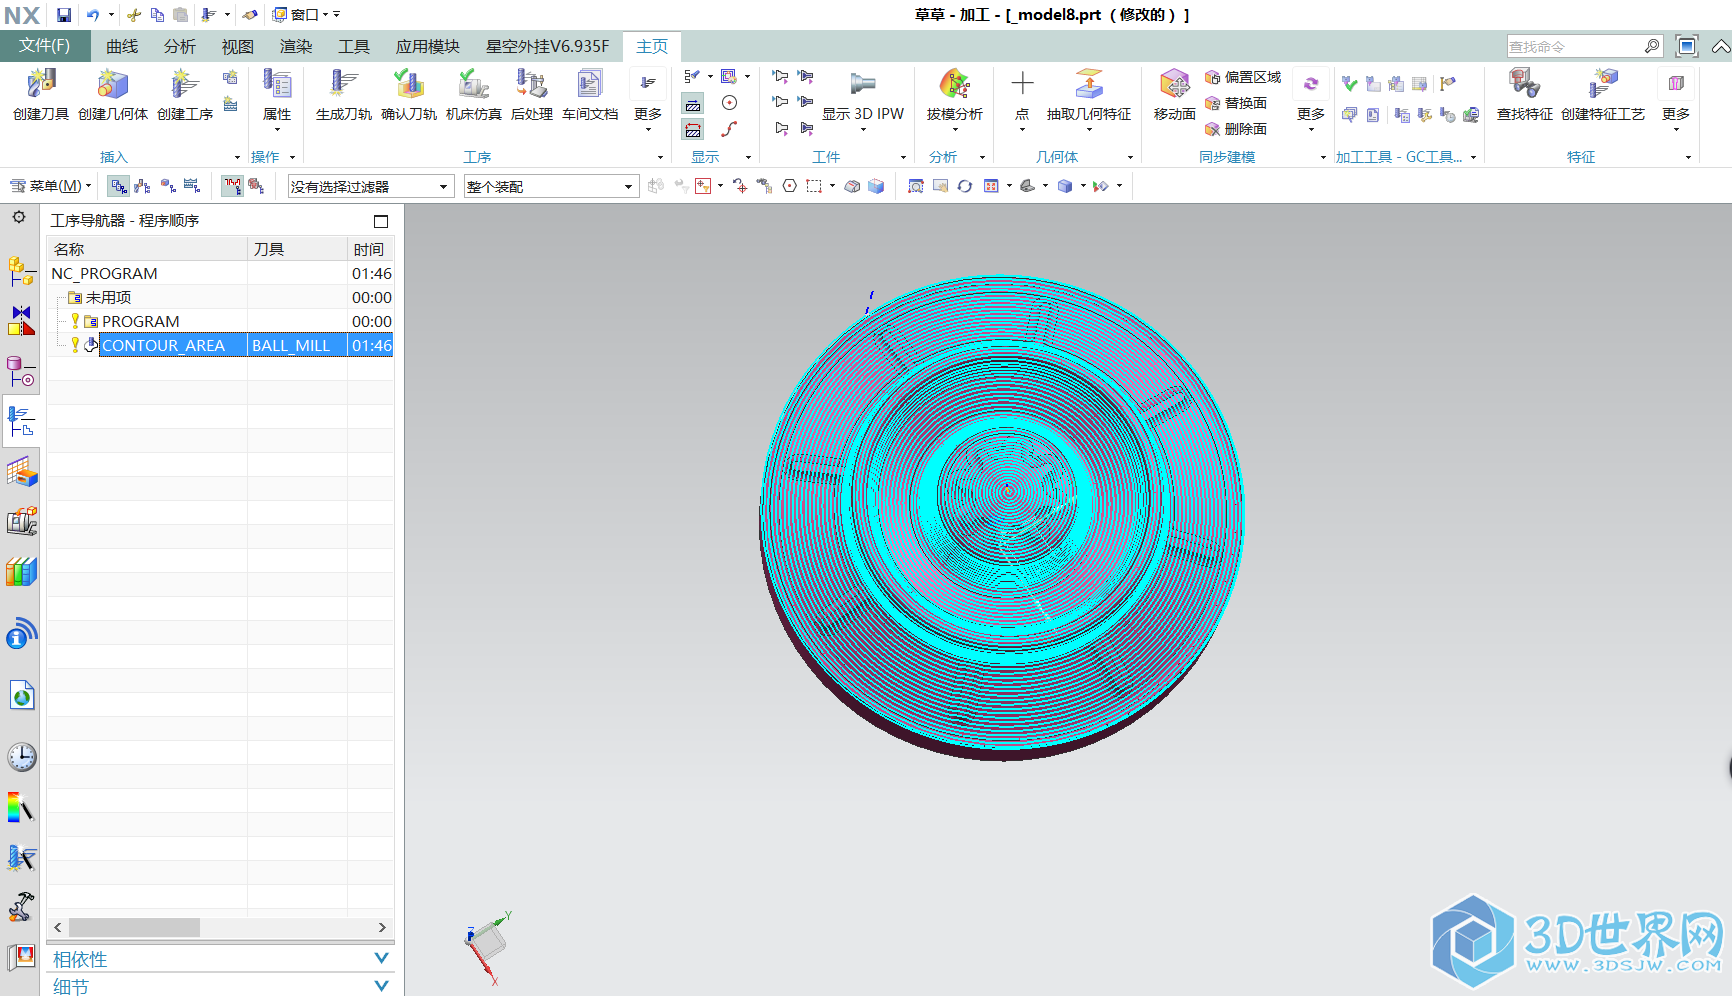
Task: Click the BALL_MILL tool cell
Action: coord(297,345)
